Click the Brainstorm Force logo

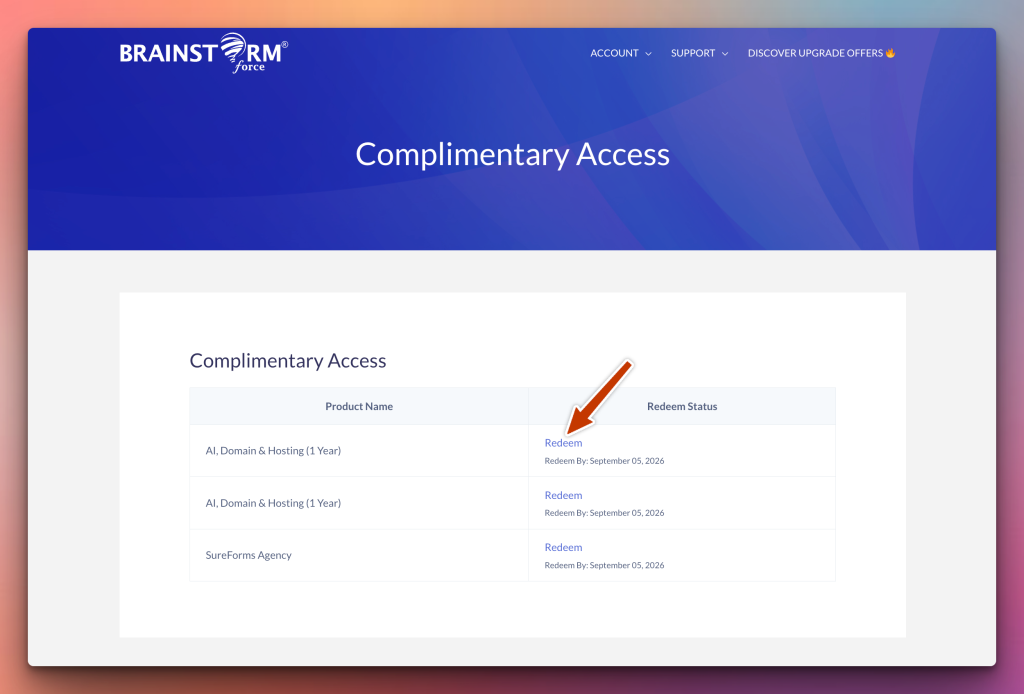click(x=204, y=53)
